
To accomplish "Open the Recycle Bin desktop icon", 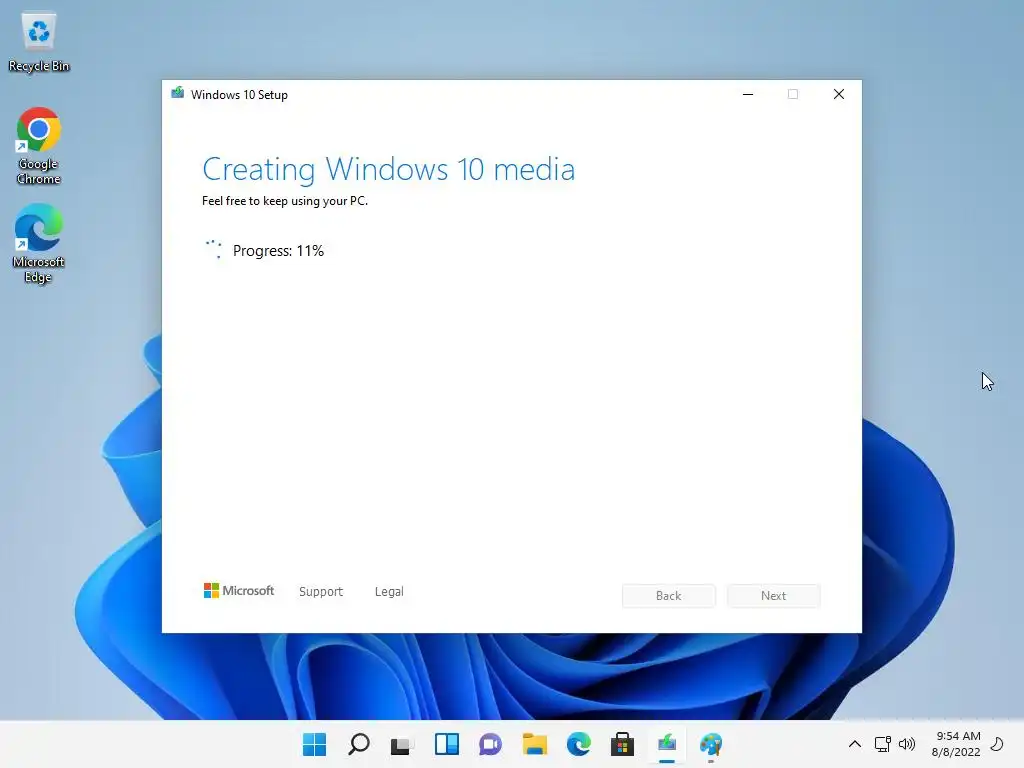I will coord(39,42).
